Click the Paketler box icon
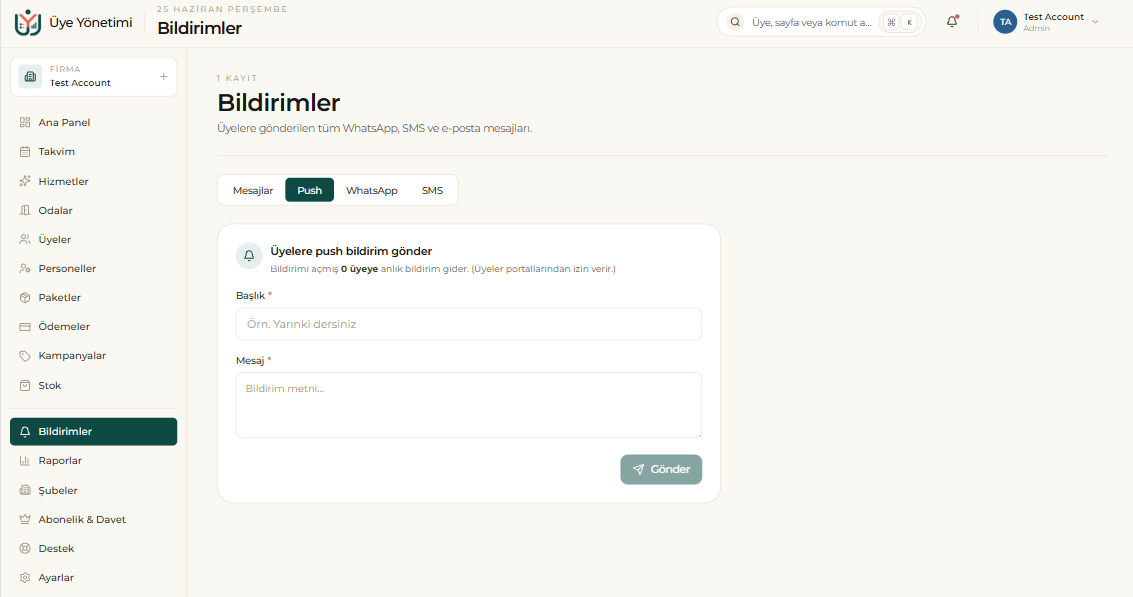 [25, 297]
